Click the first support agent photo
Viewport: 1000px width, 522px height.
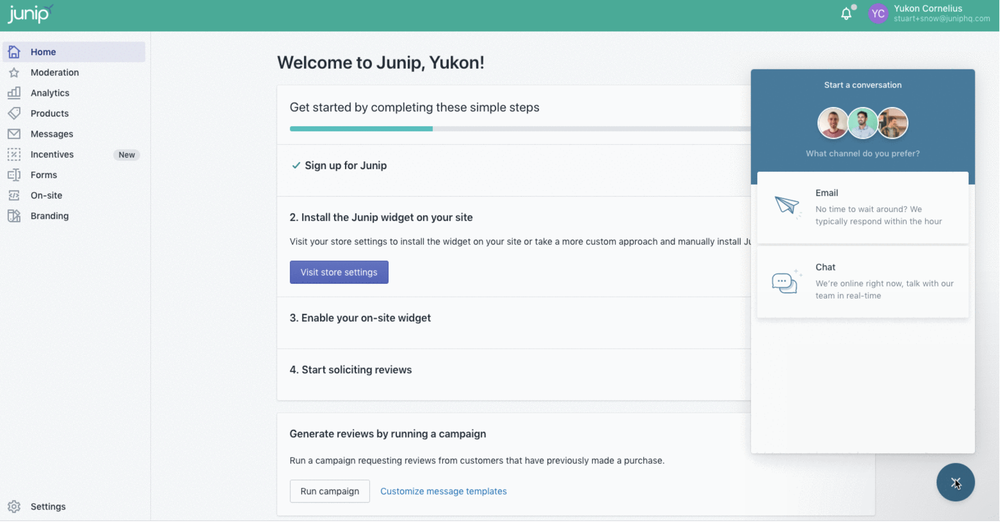pyautogui.click(x=833, y=123)
